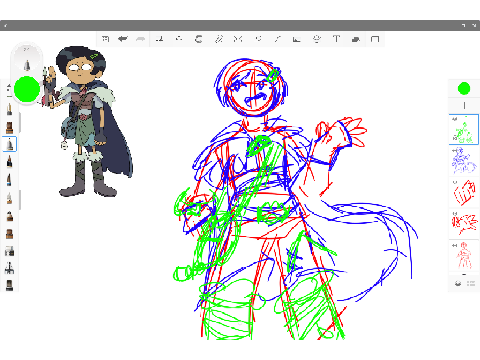Open the layer options menu at panel bottom
Screen dimensions: 480x360
471,283
